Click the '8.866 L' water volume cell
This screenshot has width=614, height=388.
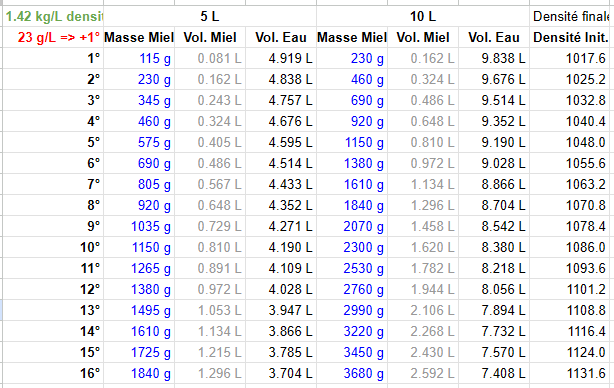494,184
